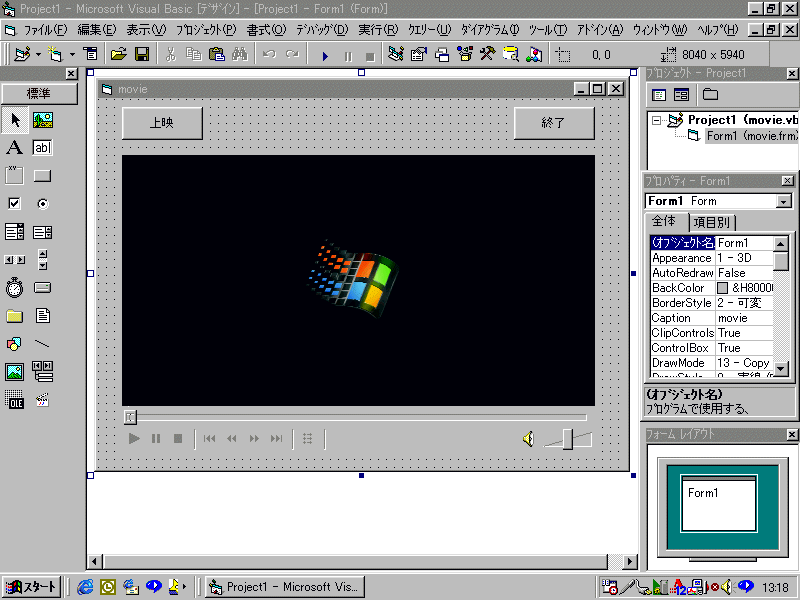Select Form1 (movie.frm) in the project tree
Image resolution: width=800 pixels, height=600 pixels.
coord(751,136)
